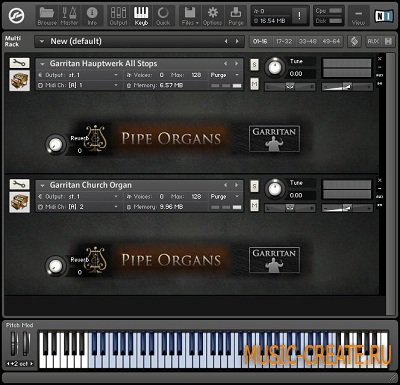Show the Info pane

click(92, 16)
